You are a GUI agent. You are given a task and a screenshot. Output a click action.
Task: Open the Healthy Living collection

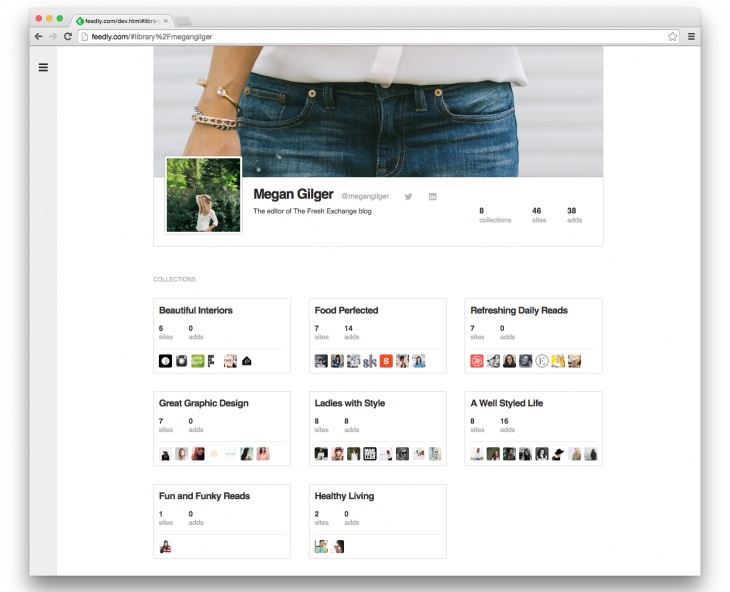pyautogui.click(x=344, y=496)
